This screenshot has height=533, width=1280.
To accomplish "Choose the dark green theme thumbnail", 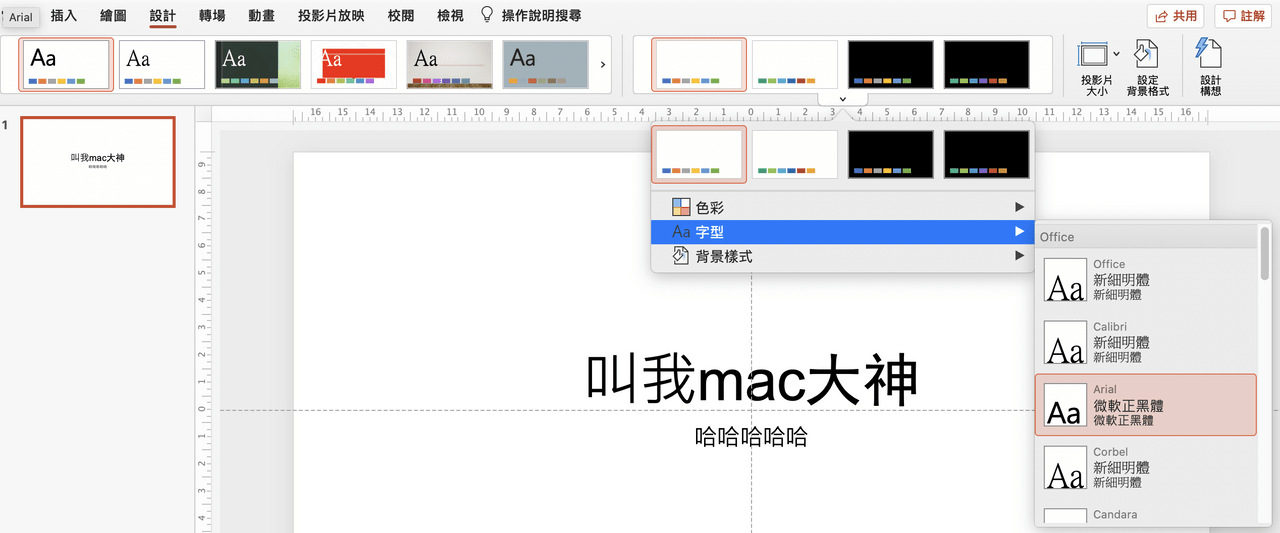I will (258, 65).
